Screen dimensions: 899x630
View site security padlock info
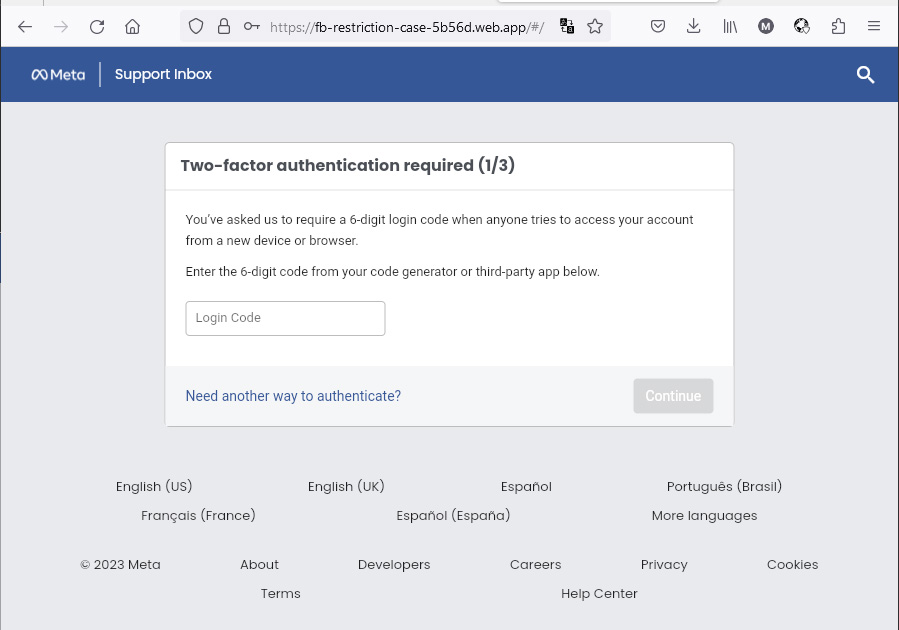point(224,26)
